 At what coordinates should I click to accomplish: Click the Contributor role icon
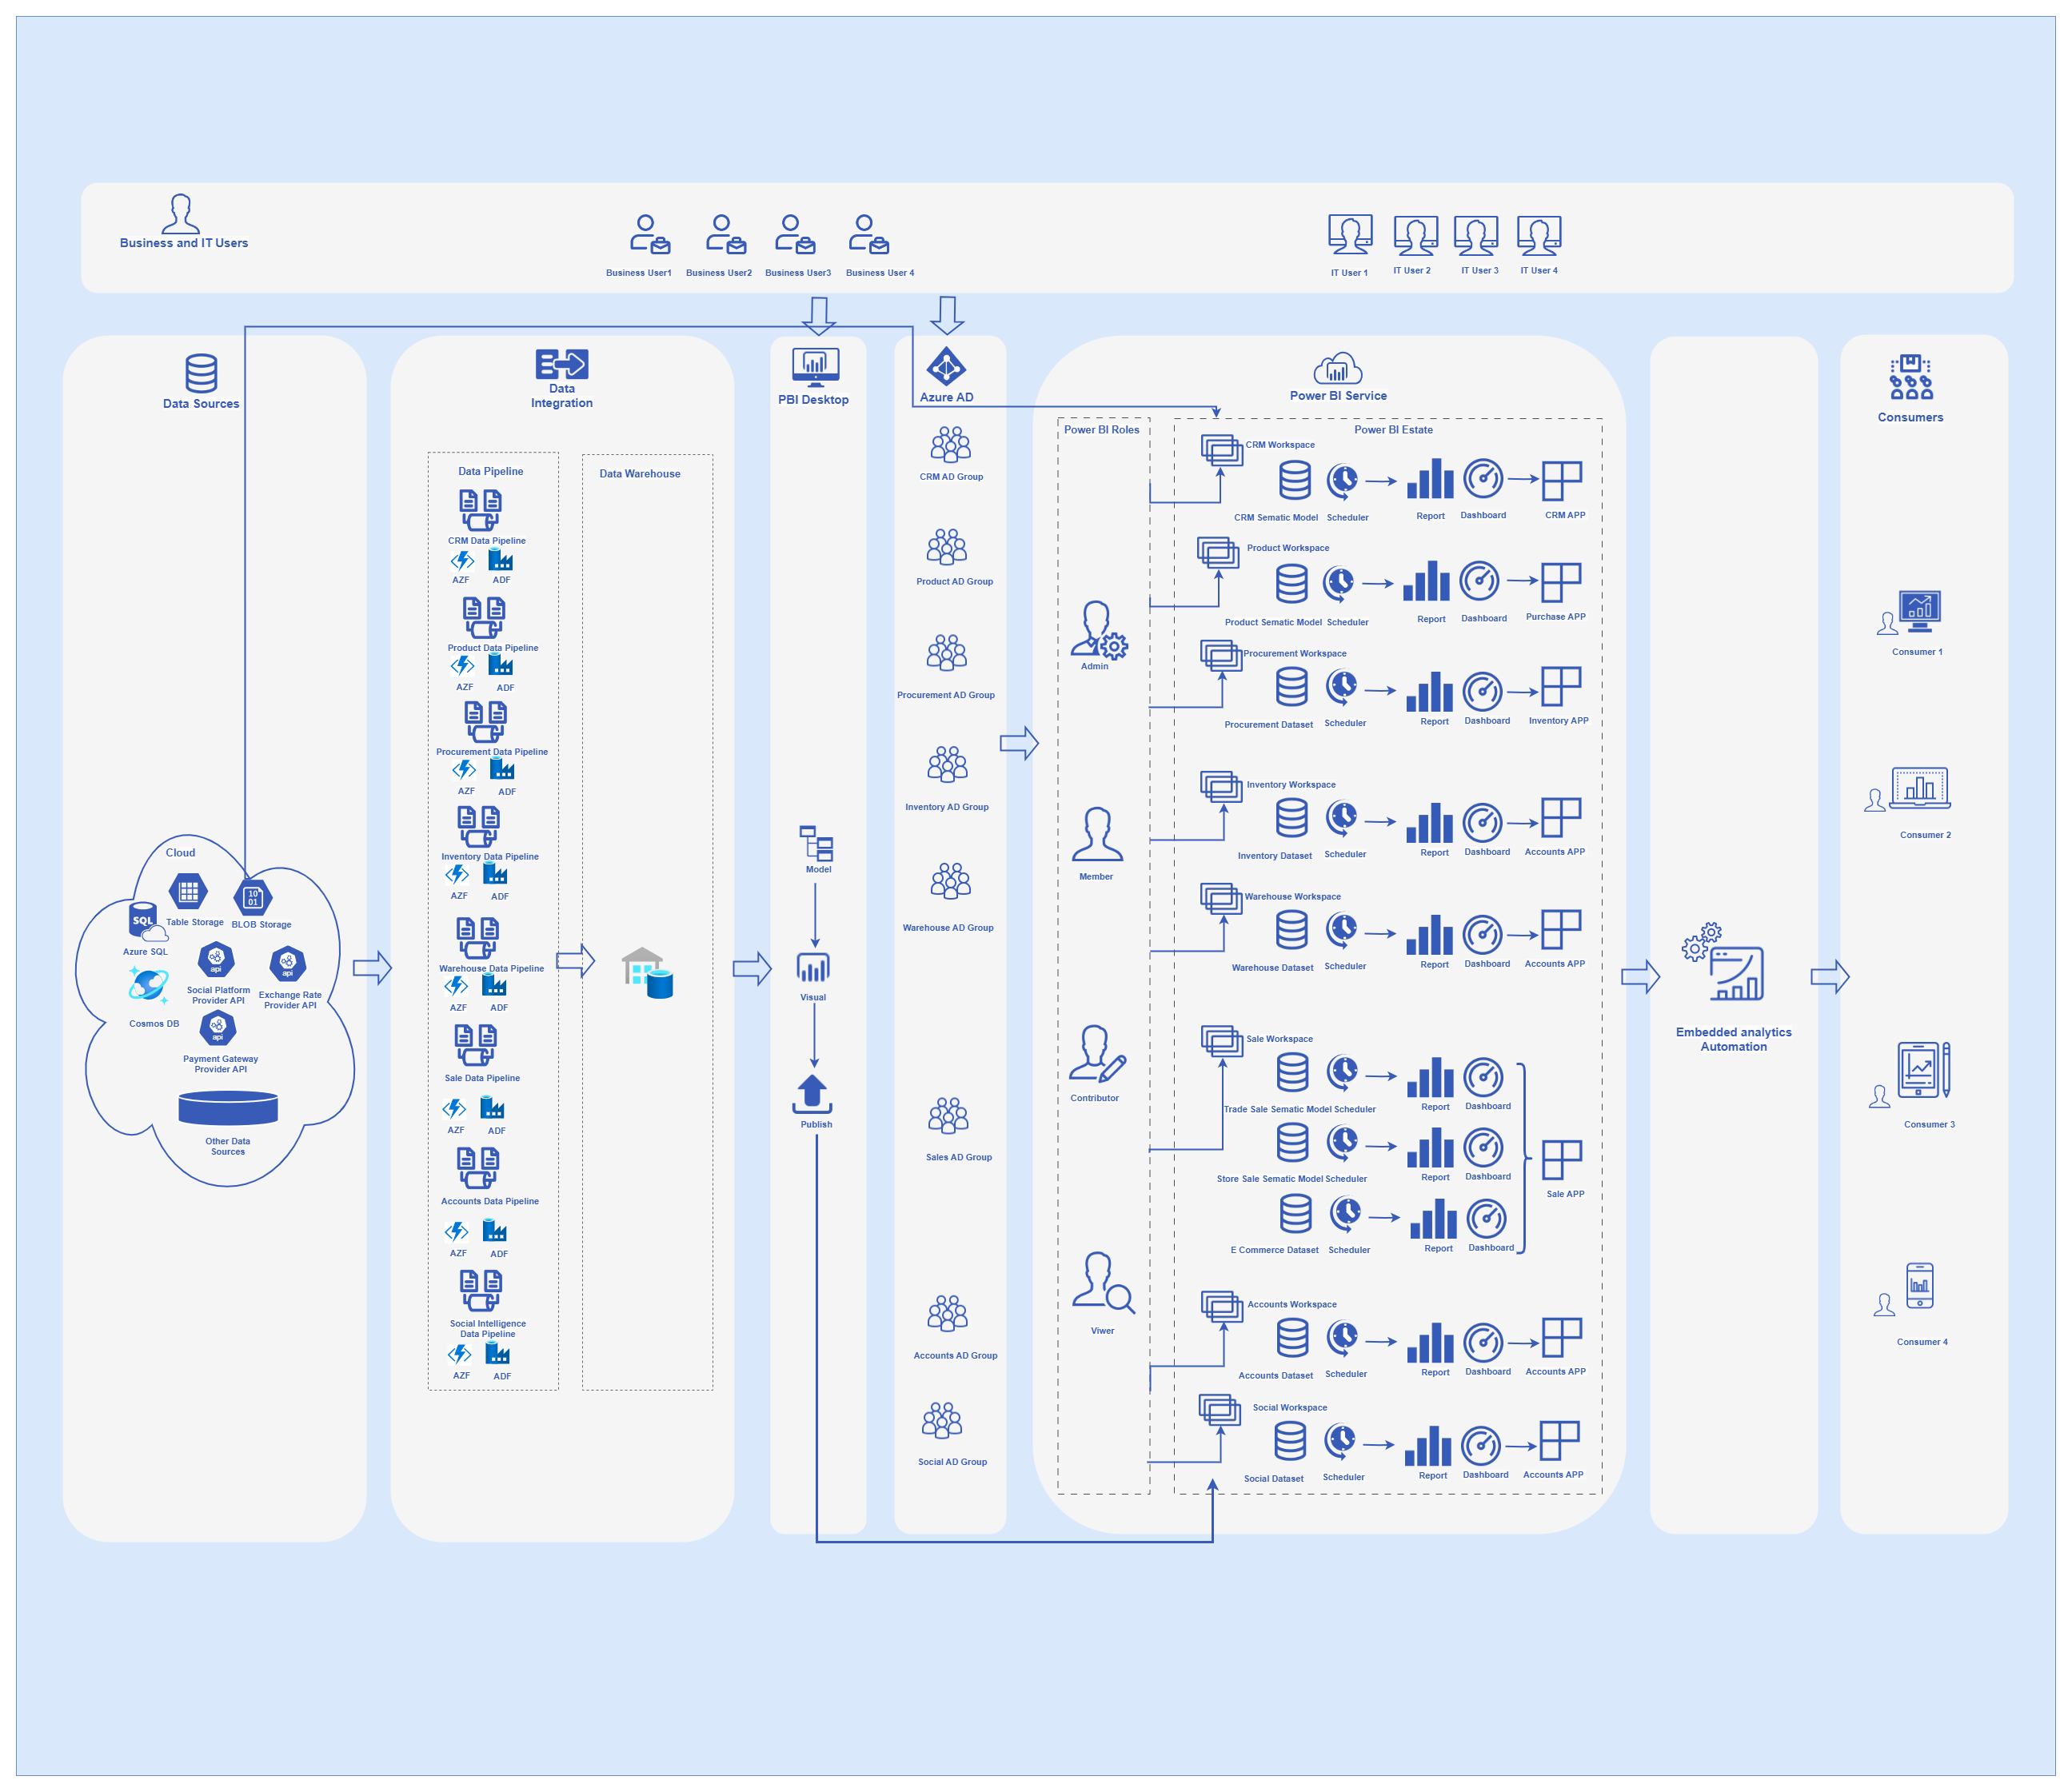pos(1098,1053)
